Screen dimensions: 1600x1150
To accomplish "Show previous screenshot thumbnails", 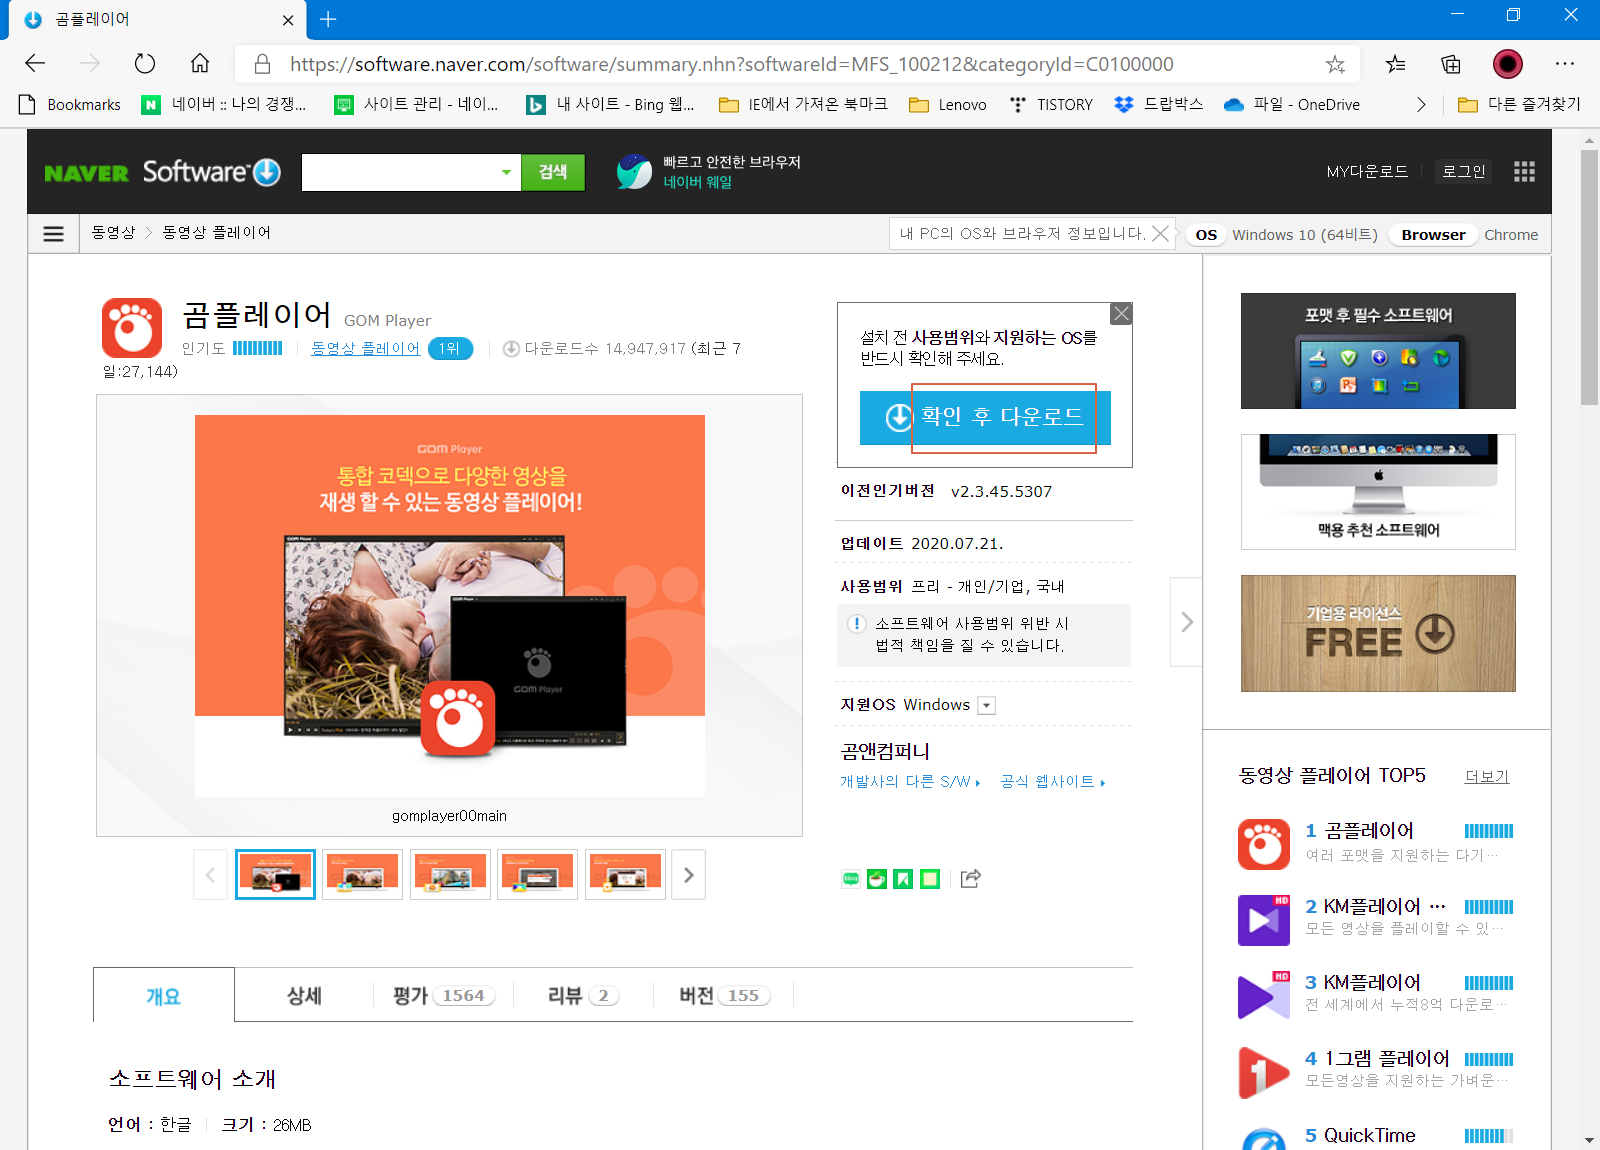I will pos(210,875).
